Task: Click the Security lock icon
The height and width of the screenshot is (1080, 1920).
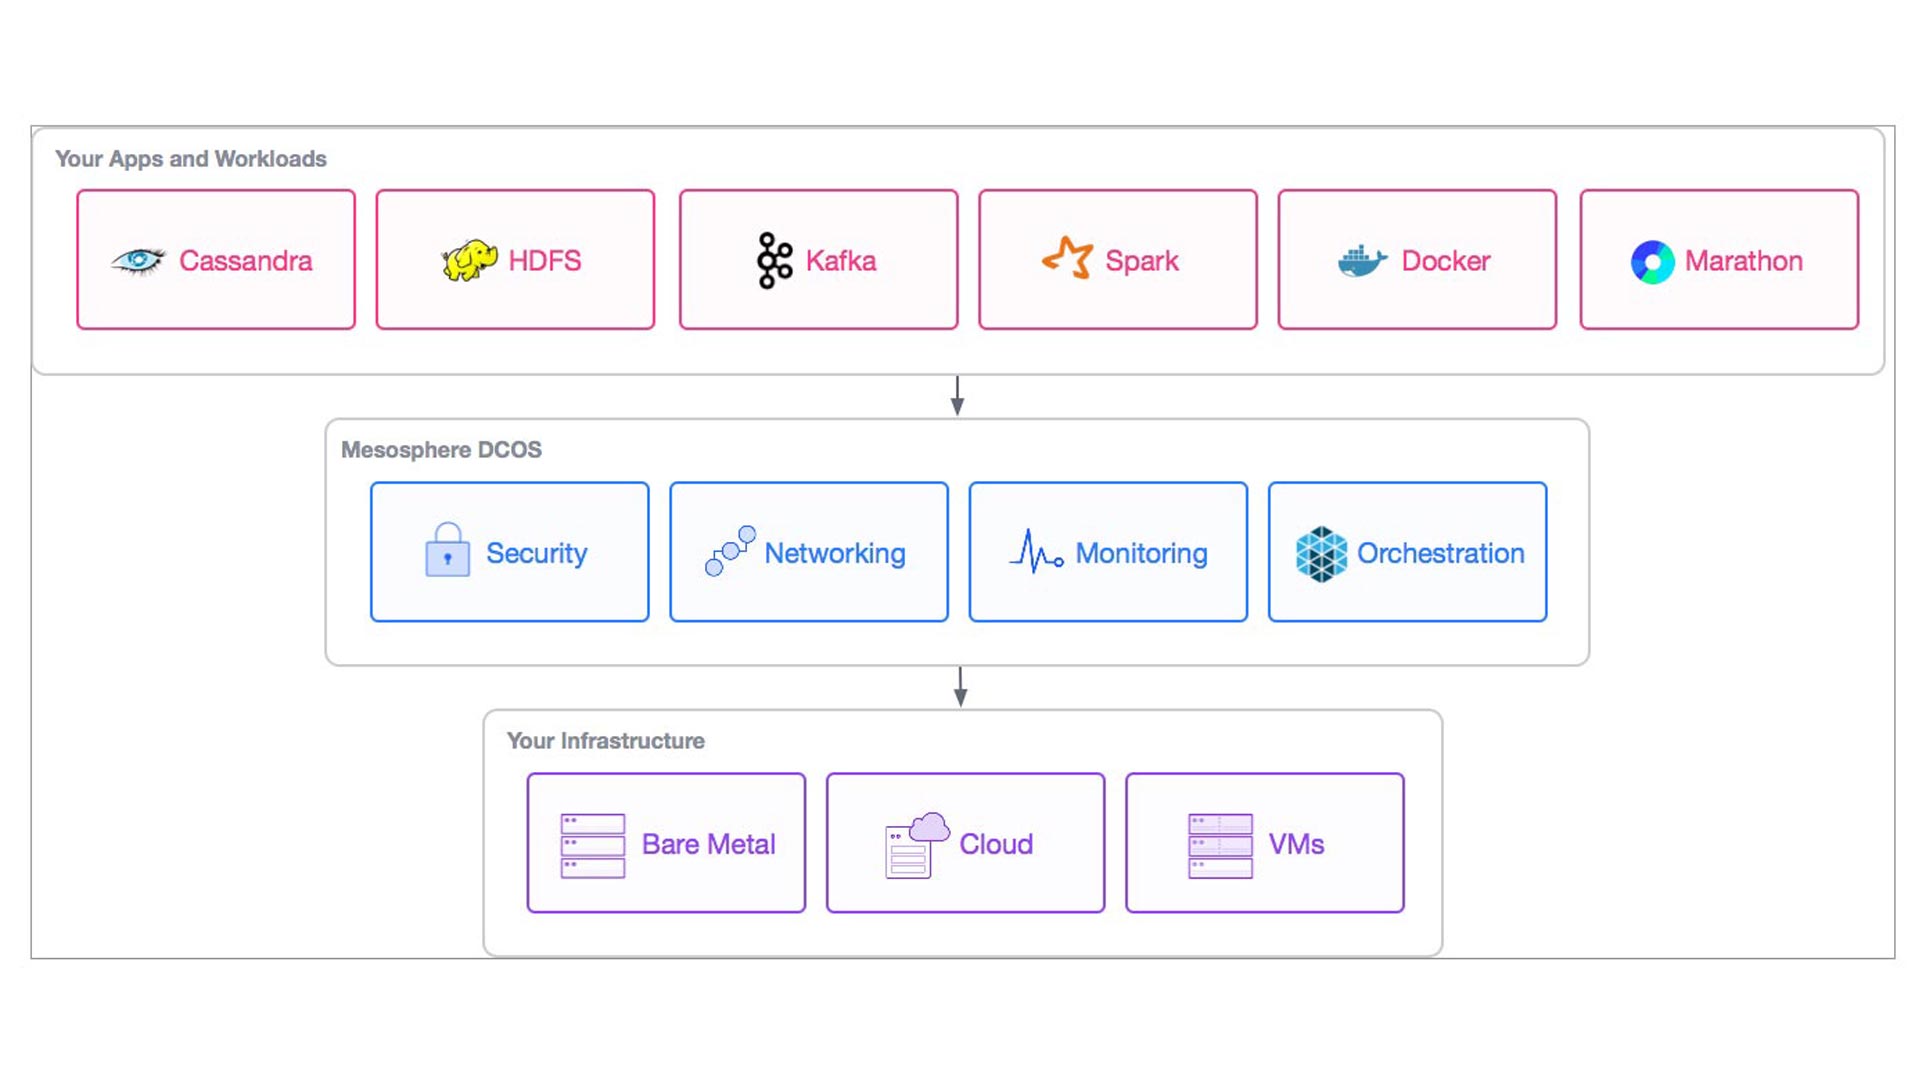Action: point(447,551)
